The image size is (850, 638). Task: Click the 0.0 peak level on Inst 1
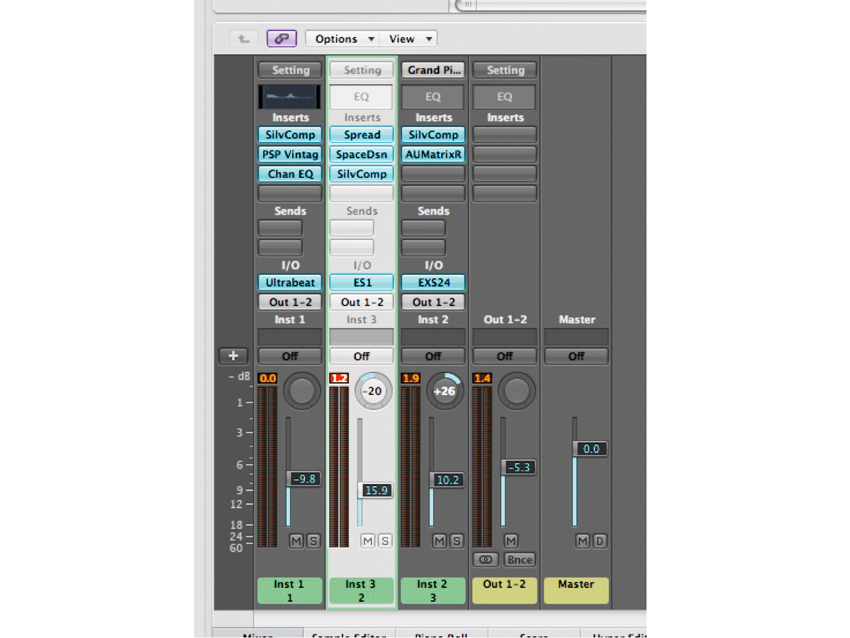(x=268, y=378)
